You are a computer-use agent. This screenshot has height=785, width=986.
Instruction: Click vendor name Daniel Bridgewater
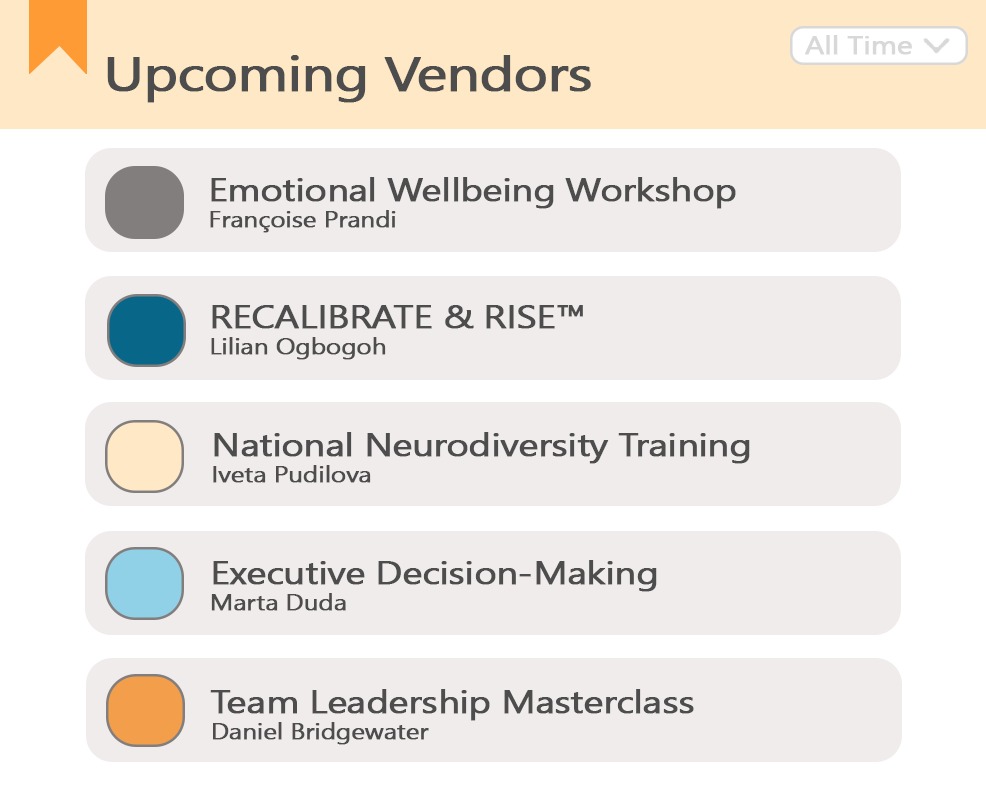click(319, 732)
